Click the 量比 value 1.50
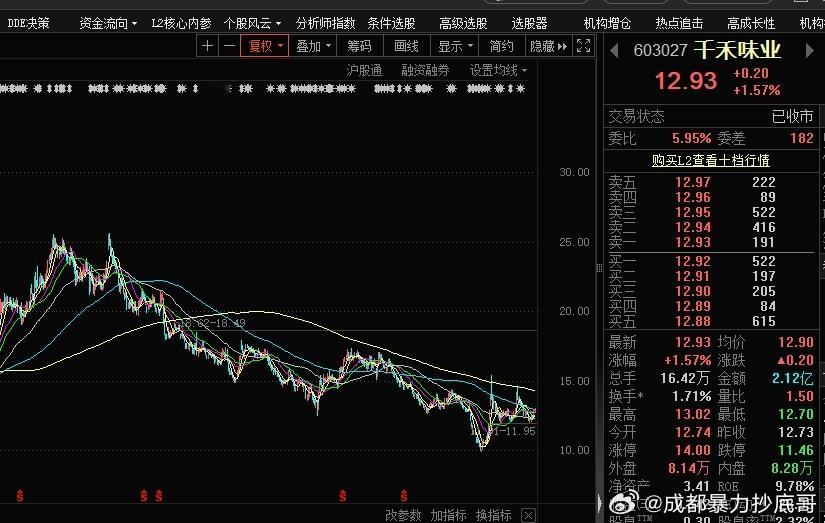 [x=800, y=396]
